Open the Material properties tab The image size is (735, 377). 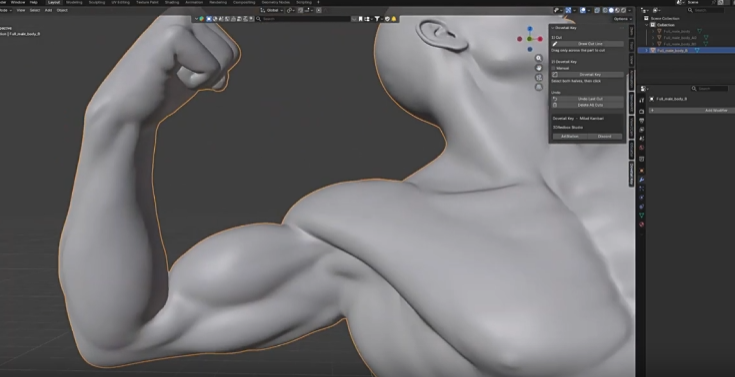click(642, 224)
